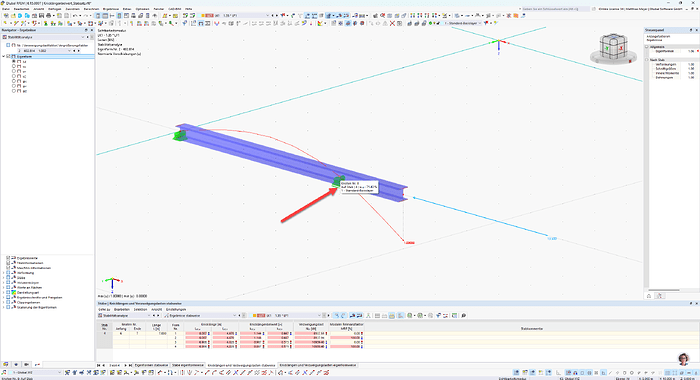Click the Werte an Flächen tree item
The image size is (700, 380).
point(29,288)
